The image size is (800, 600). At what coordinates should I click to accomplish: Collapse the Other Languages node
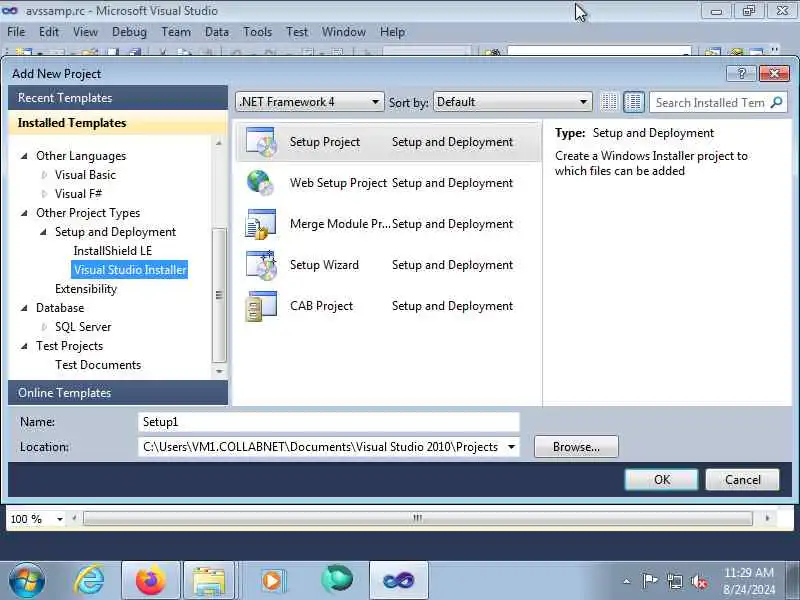click(24, 156)
